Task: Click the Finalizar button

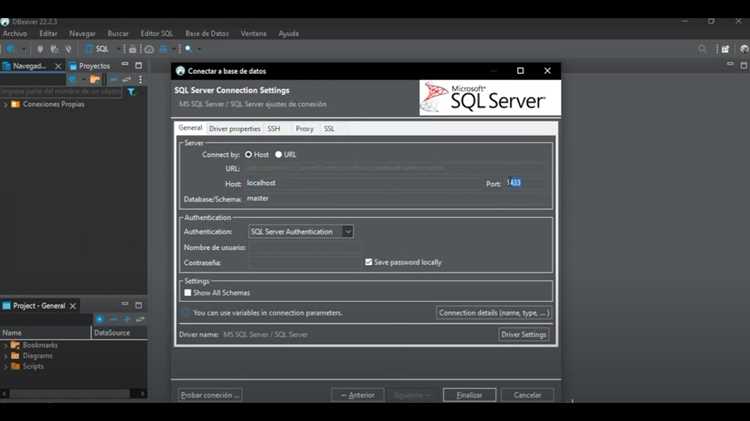Action: click(x=469, y=395)
